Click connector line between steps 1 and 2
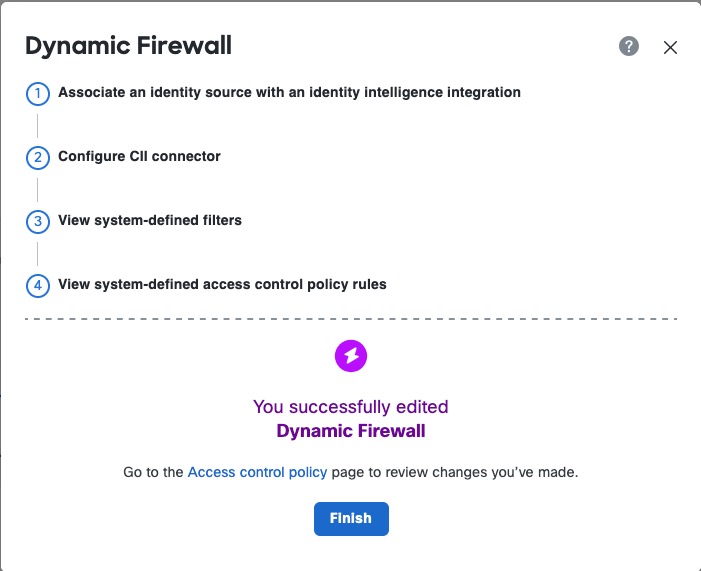 coord(37,126)
